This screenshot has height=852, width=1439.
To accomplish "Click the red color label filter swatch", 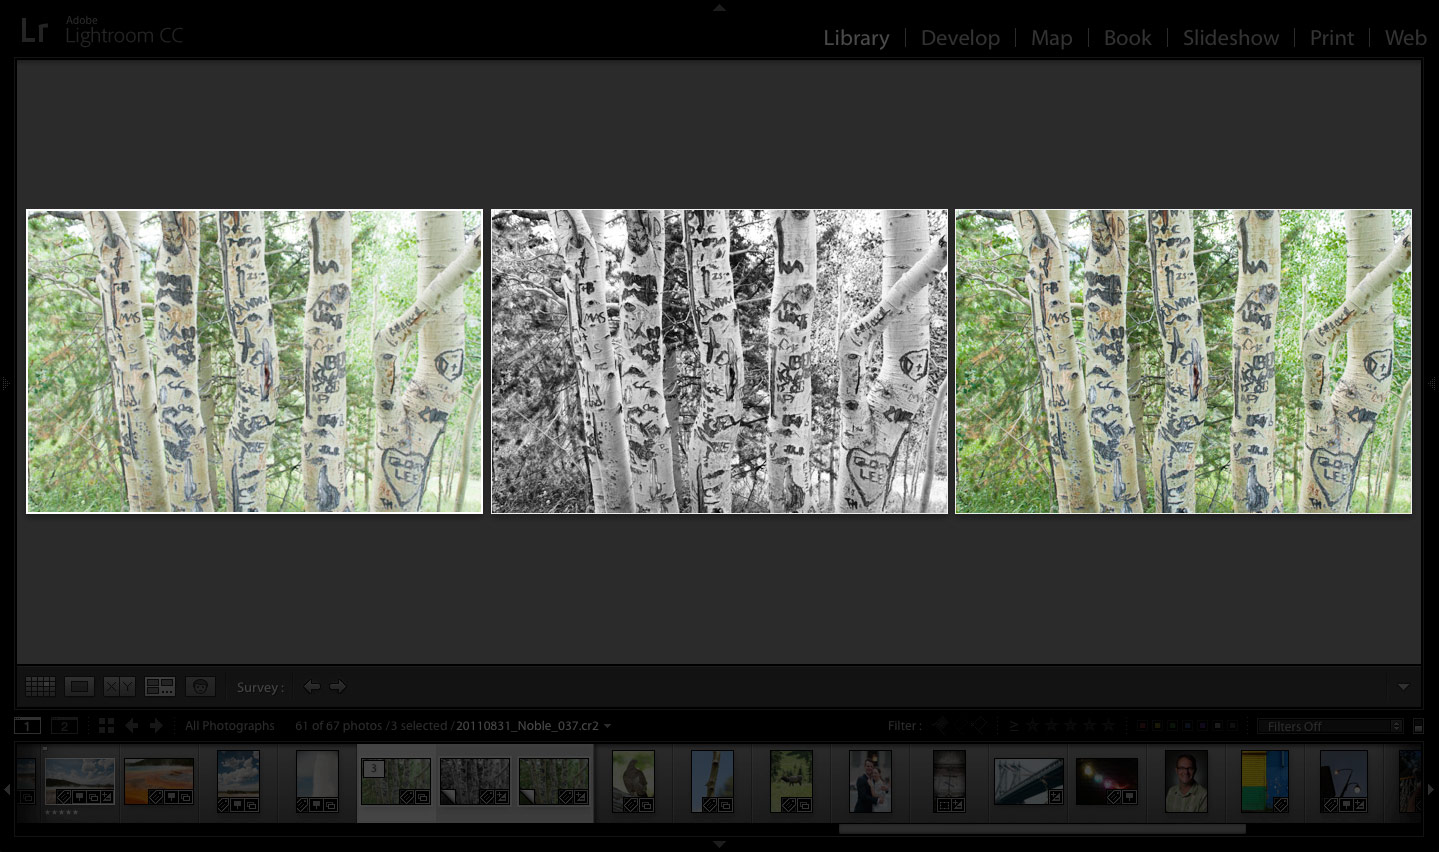I will tap(1142, 726).
